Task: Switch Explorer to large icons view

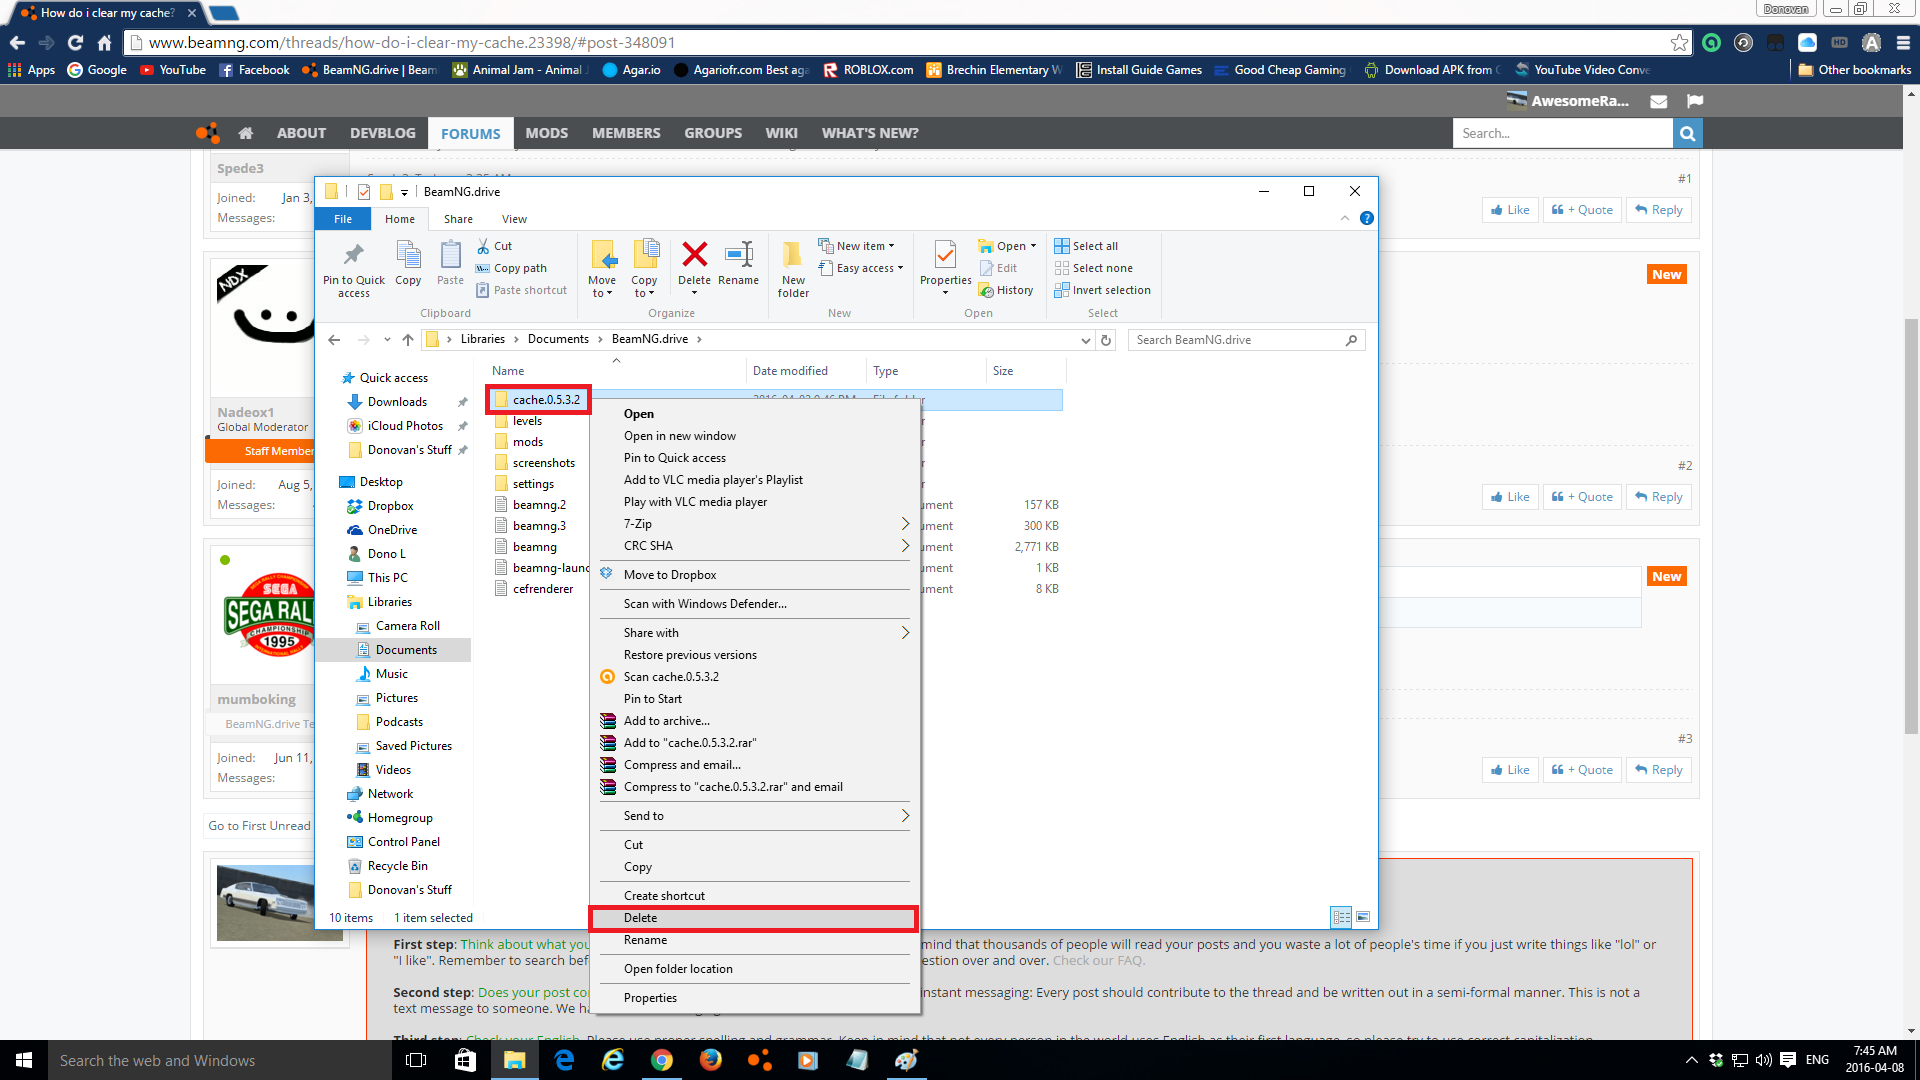Action: click(1363, 917)
